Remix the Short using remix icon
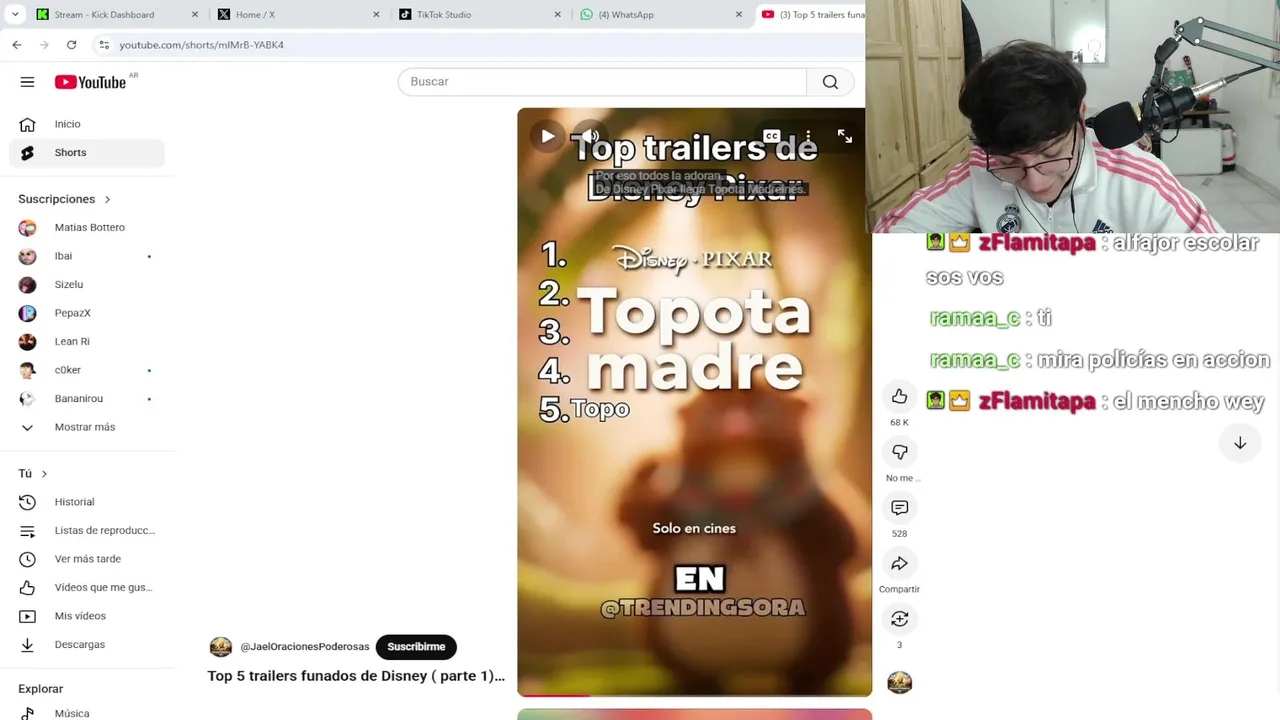Viewport: 1280px width, 720px height. click(899, 619)
